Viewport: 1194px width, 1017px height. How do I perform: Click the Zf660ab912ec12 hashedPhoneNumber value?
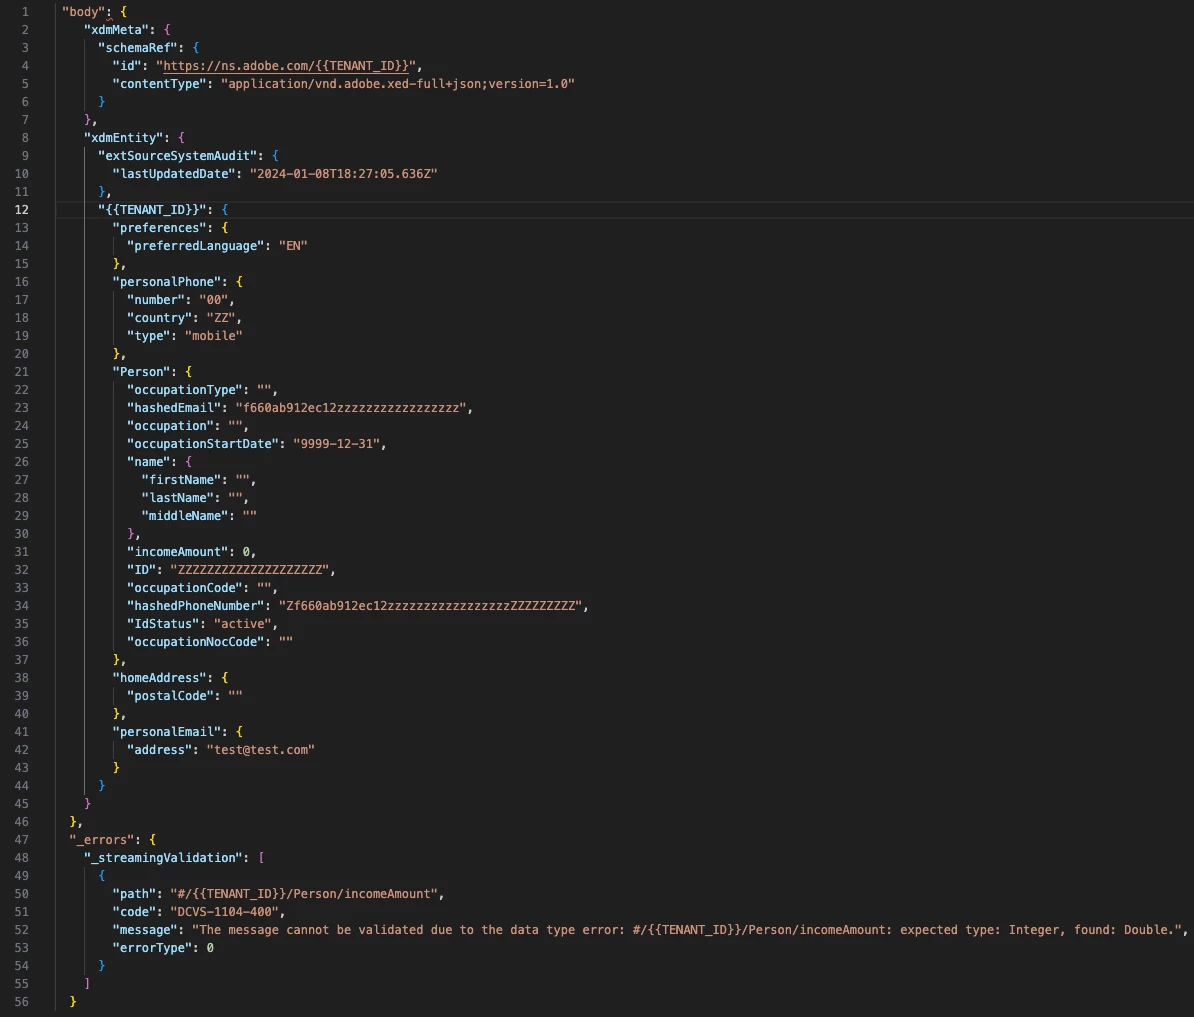pos(430,607)
